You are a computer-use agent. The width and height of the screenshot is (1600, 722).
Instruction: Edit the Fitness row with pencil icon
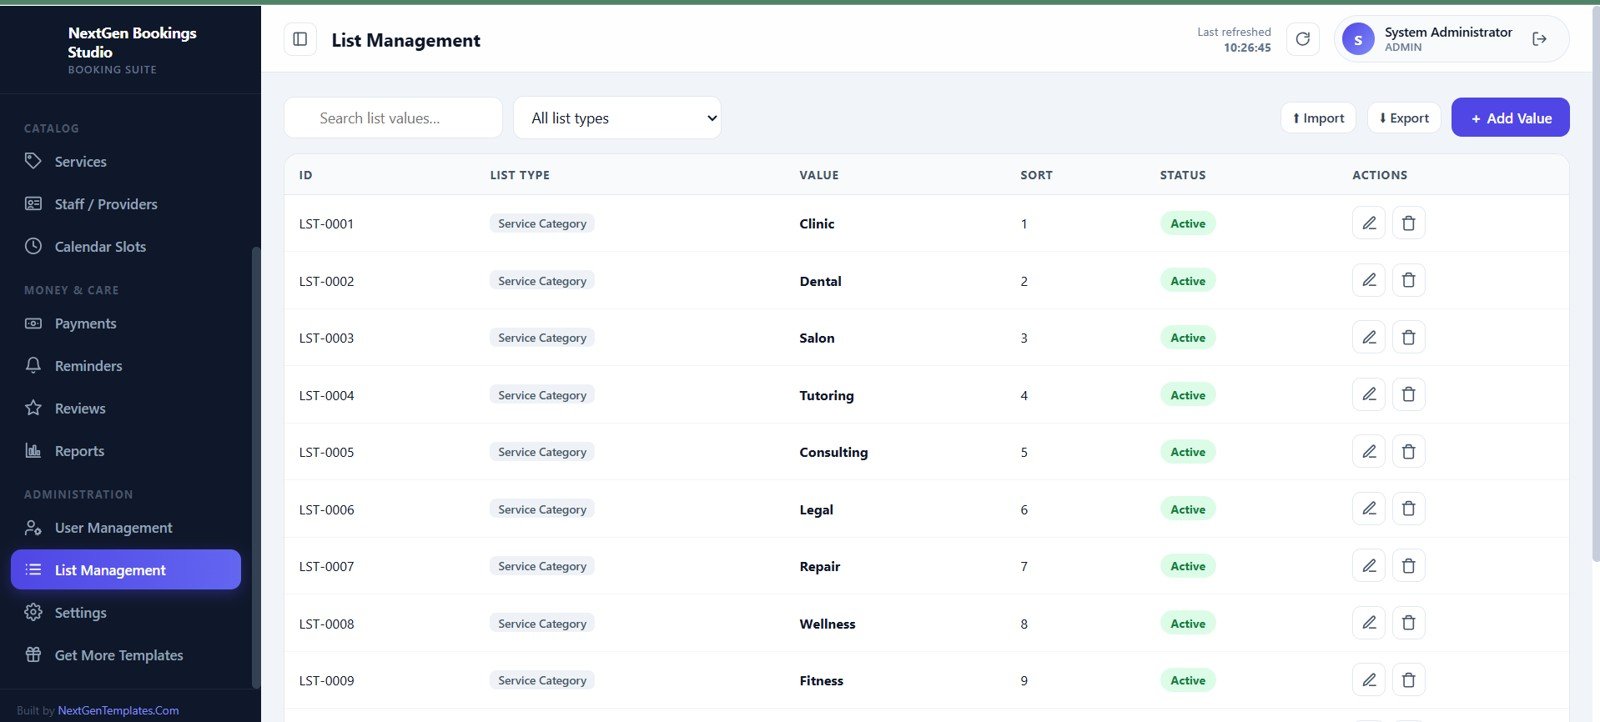(1369, 679)
